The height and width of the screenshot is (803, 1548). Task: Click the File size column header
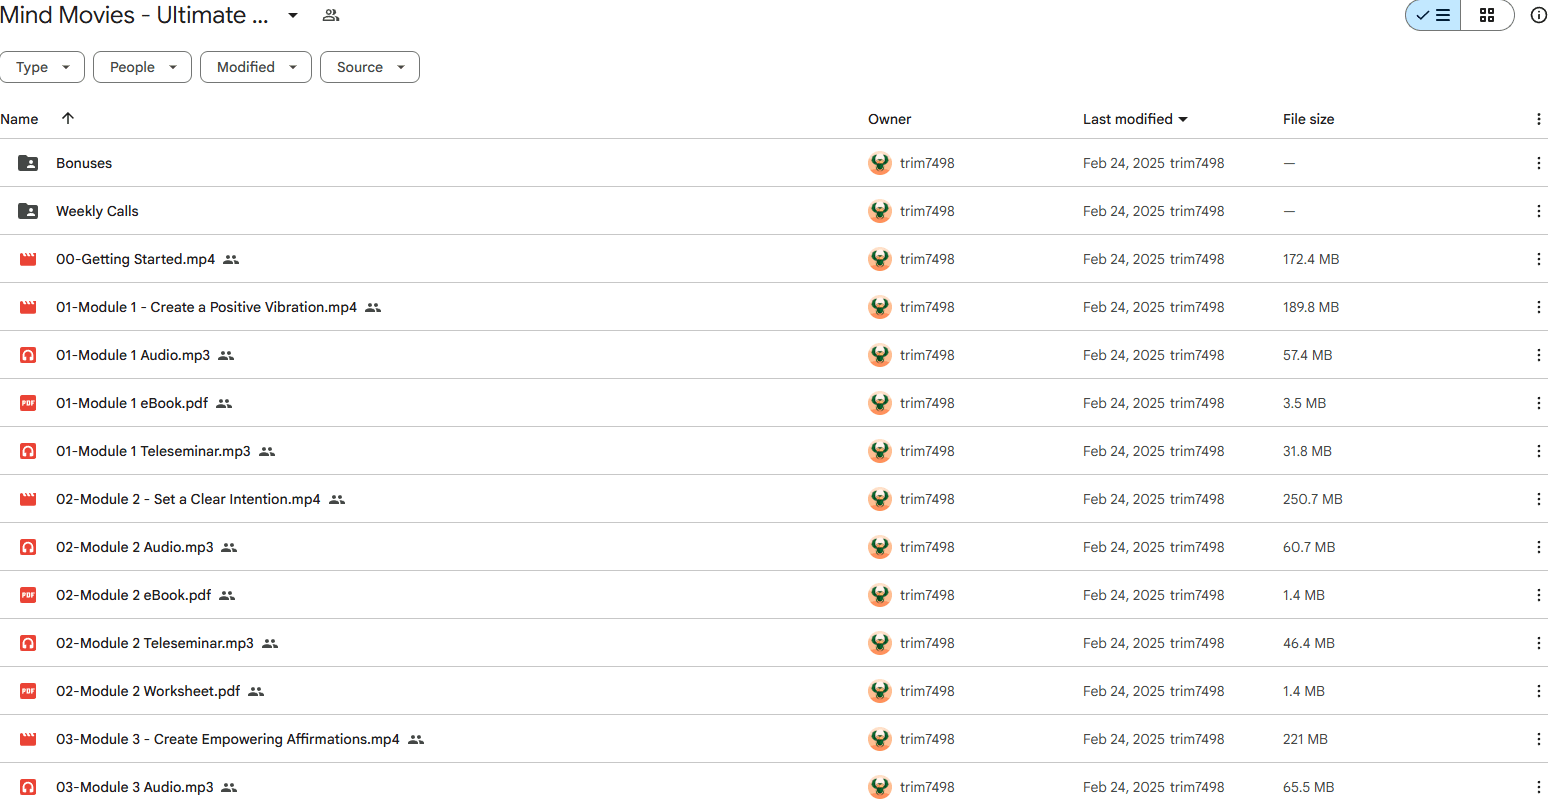click(1308, 119)
